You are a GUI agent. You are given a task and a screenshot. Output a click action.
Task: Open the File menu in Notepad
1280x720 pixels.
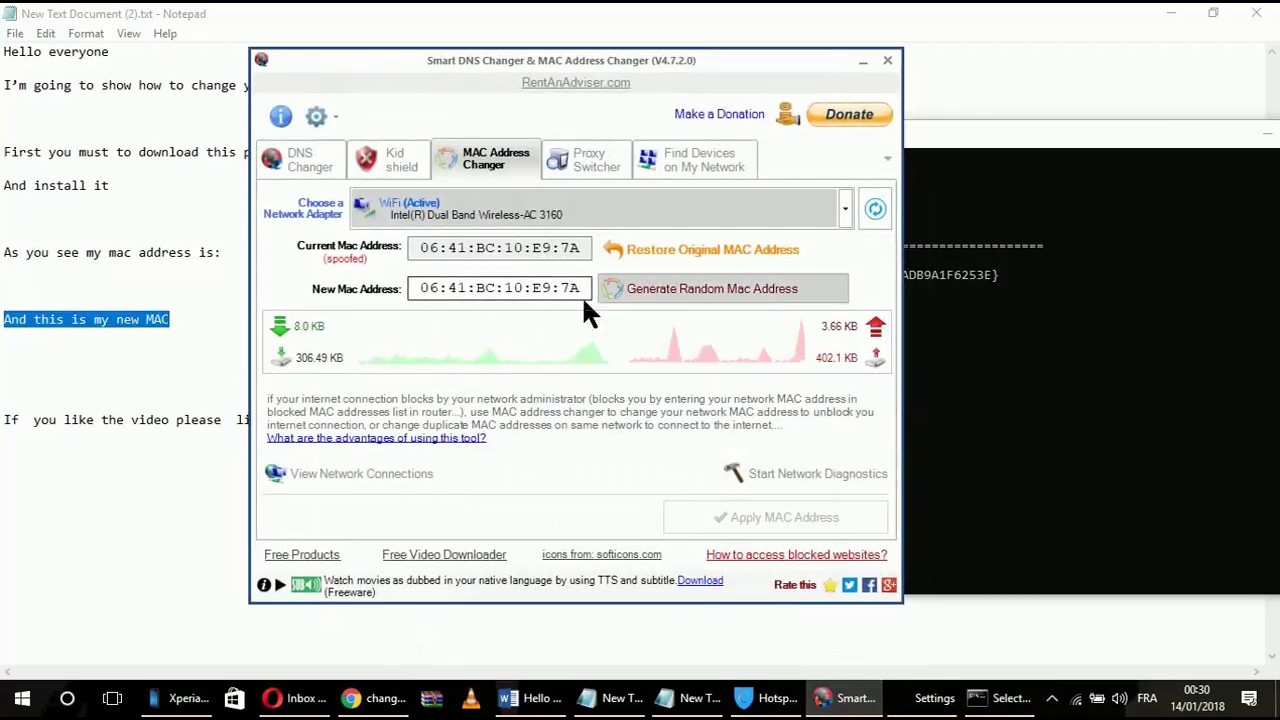coord(15,34)
